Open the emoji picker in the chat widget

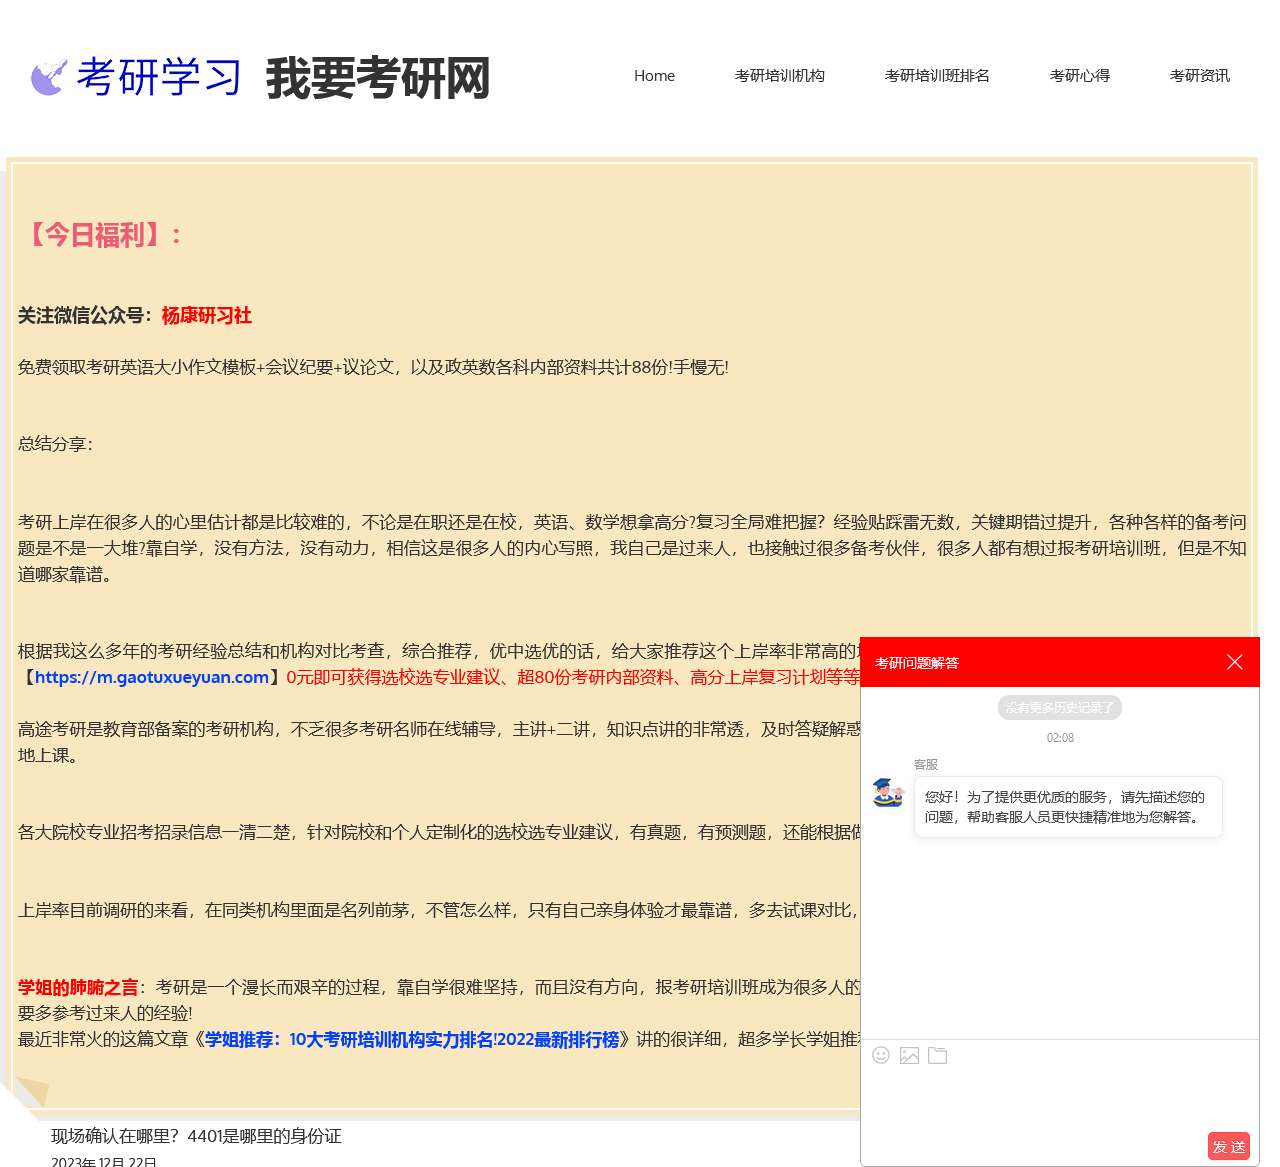pos(880,1055)
